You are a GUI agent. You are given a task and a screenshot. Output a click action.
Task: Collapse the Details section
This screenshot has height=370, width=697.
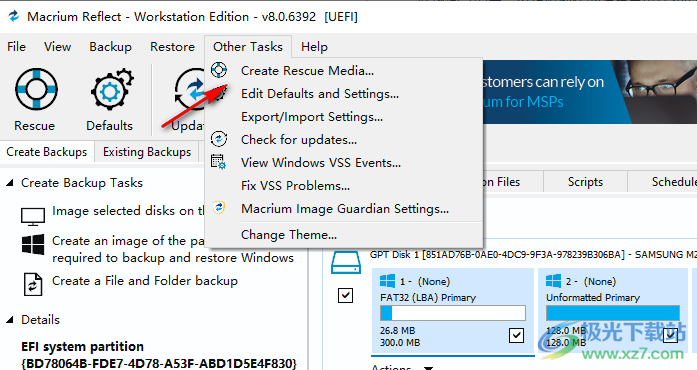pos(10,320)
